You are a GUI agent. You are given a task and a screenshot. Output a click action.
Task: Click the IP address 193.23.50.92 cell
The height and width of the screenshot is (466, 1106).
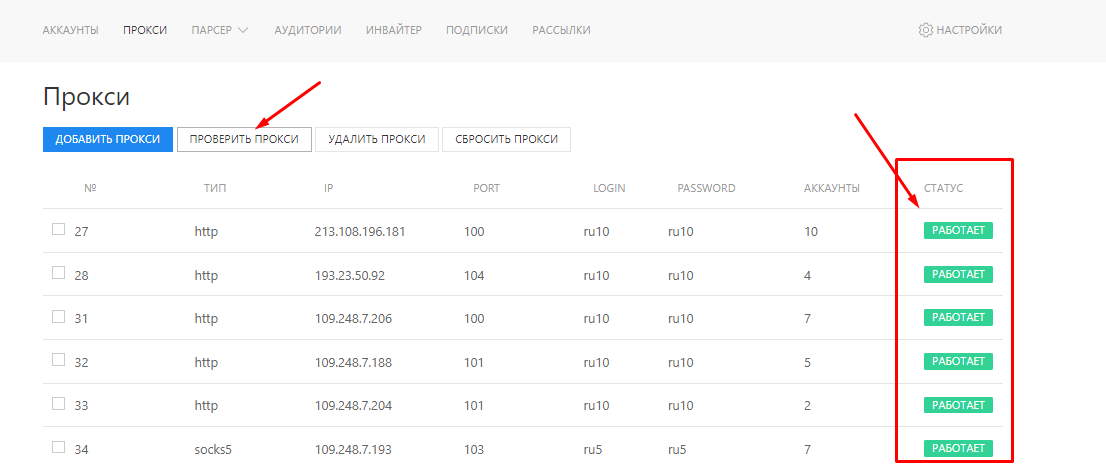coord(350,275)
